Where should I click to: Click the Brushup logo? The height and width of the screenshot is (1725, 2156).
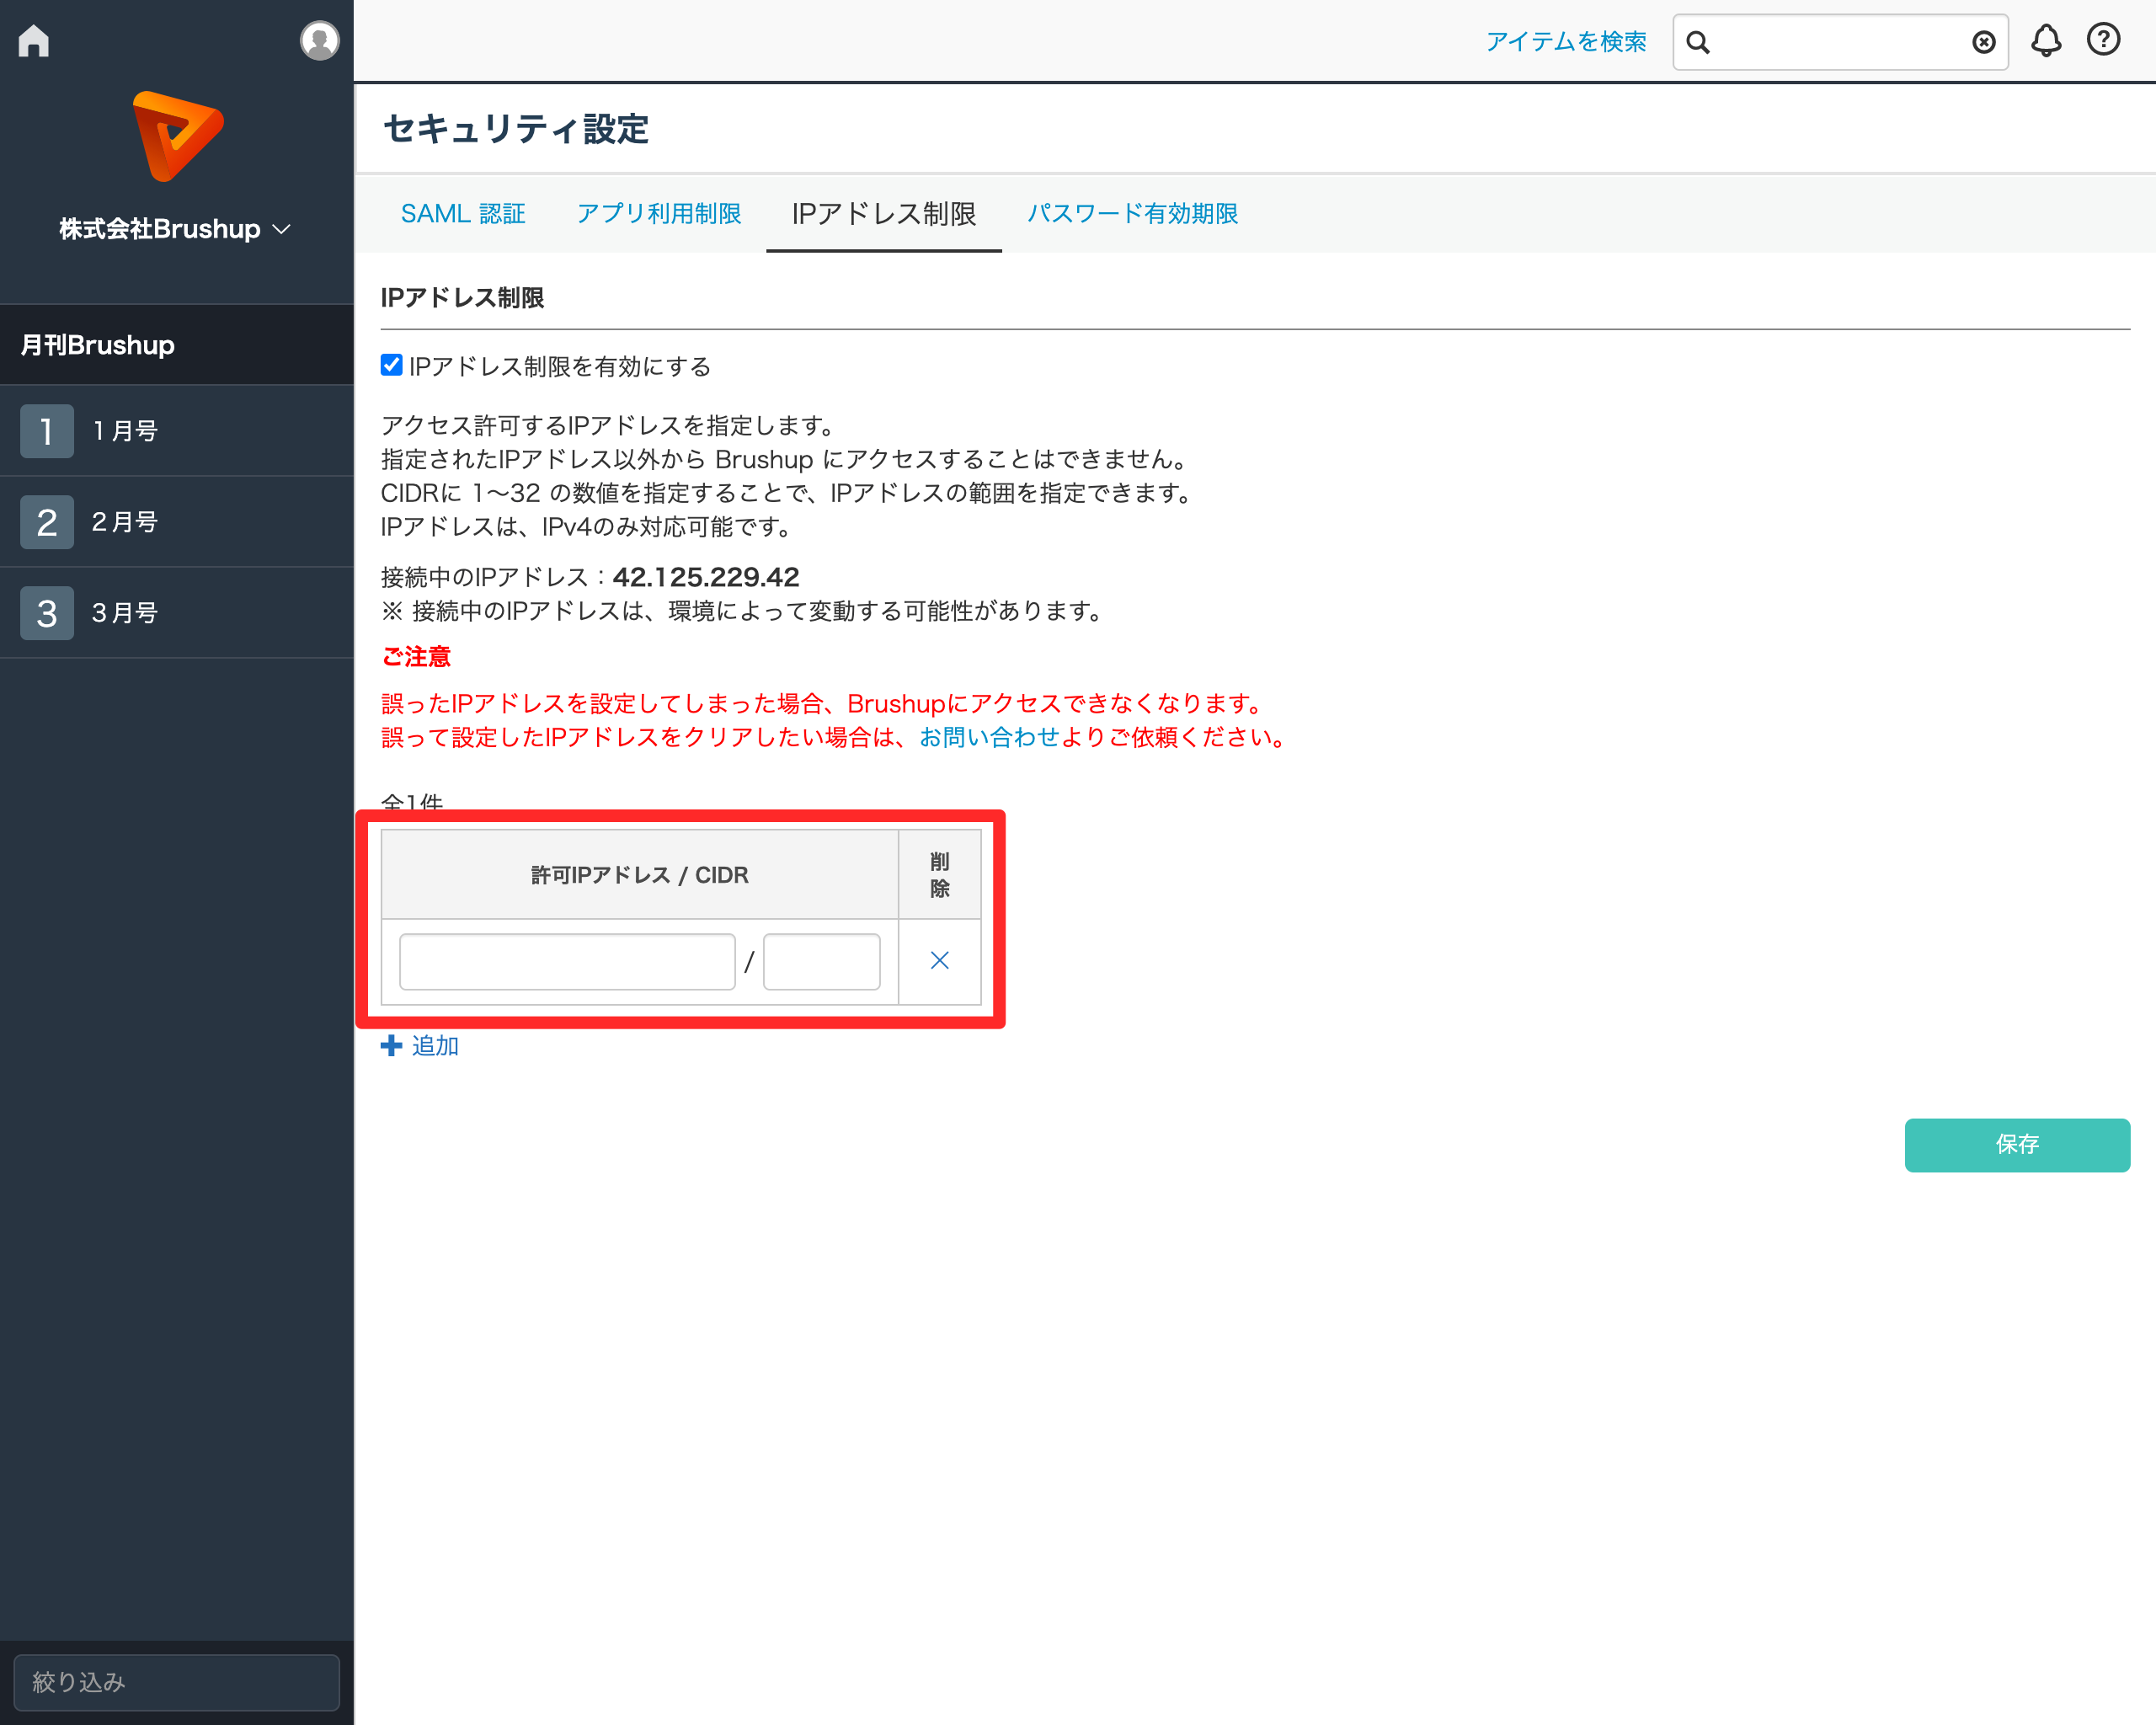[x=177, y=136]
